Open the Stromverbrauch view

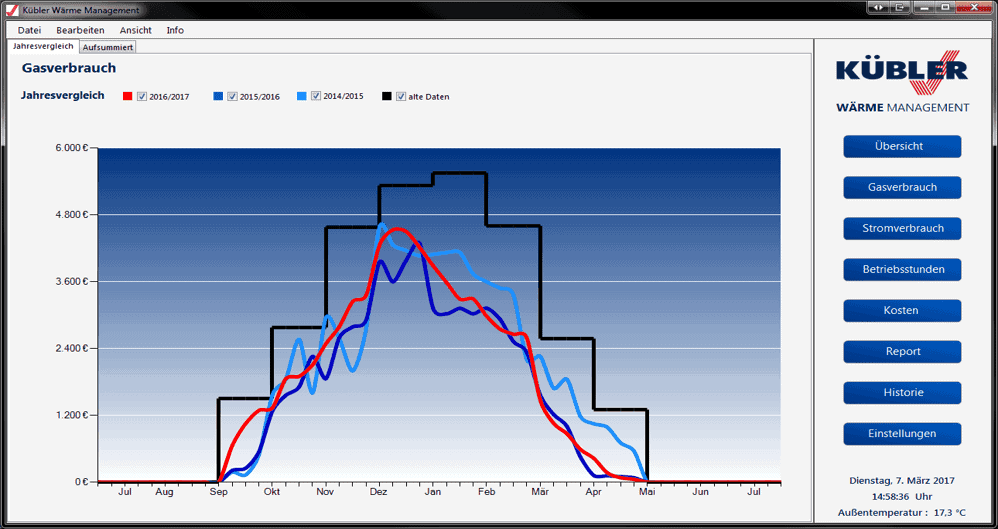(x=902, y=228)
